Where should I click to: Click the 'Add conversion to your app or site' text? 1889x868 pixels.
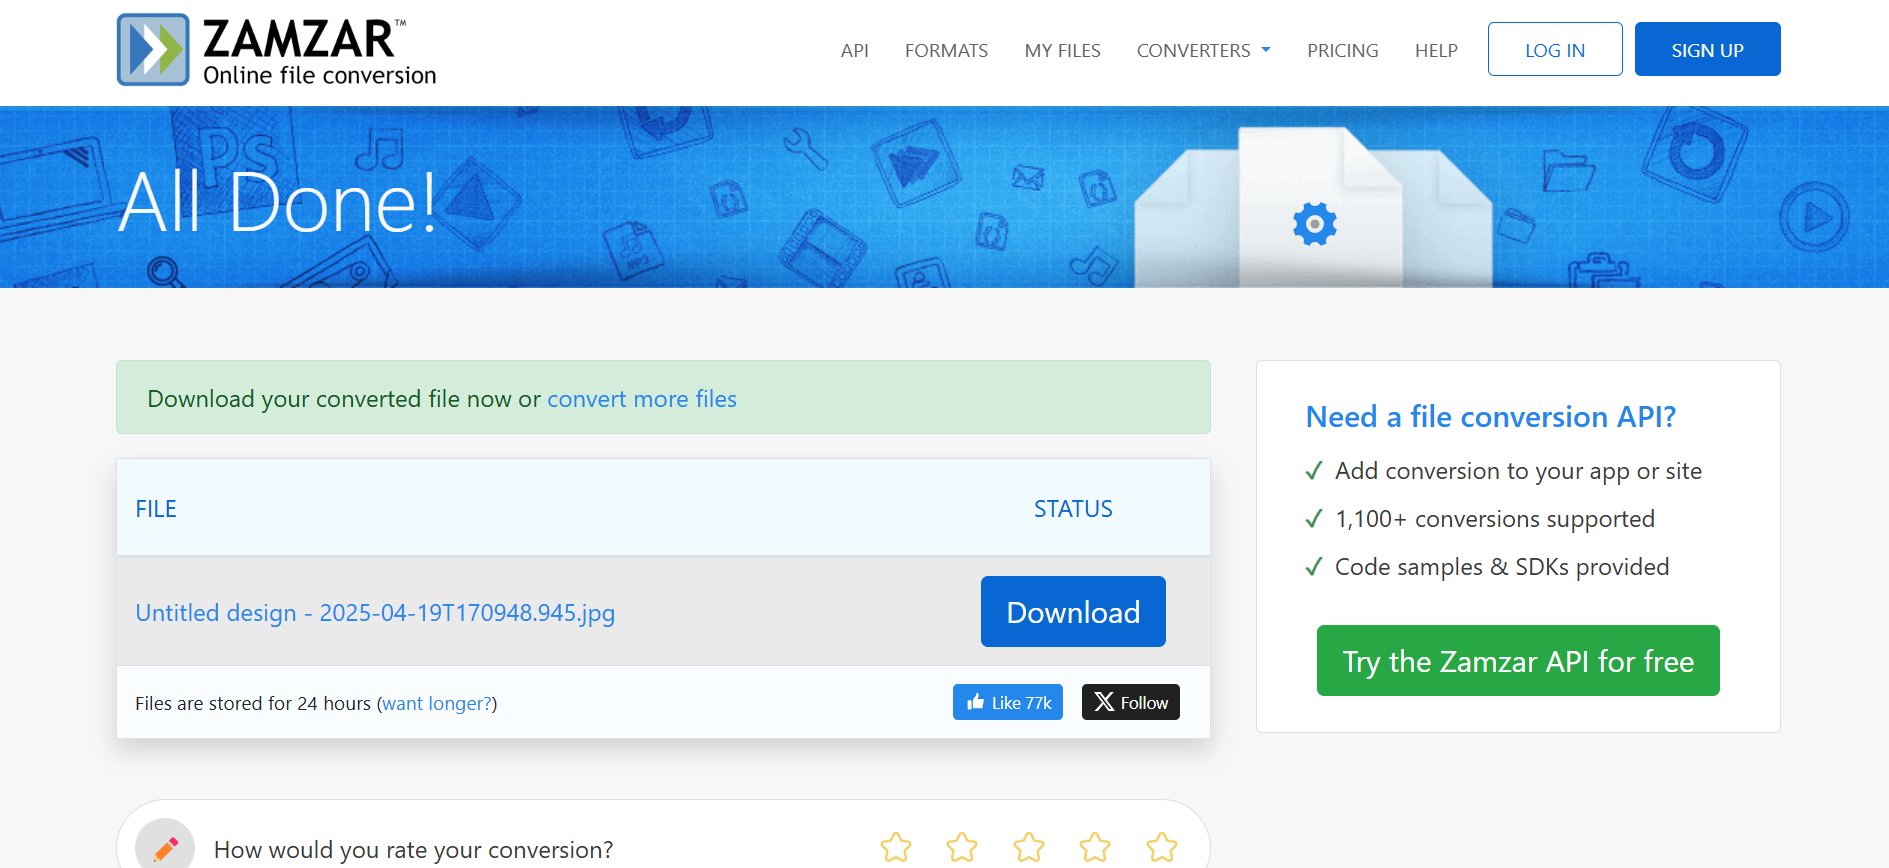[x=1518, y=471]
